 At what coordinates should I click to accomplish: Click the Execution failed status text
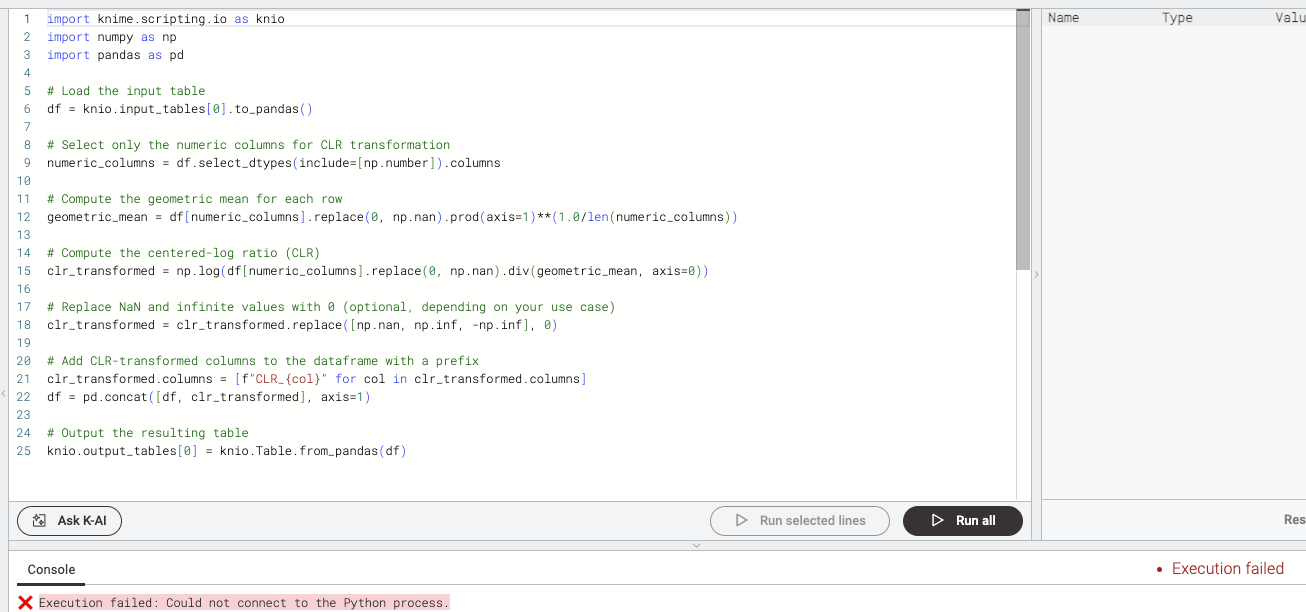tap(1227, 569)
